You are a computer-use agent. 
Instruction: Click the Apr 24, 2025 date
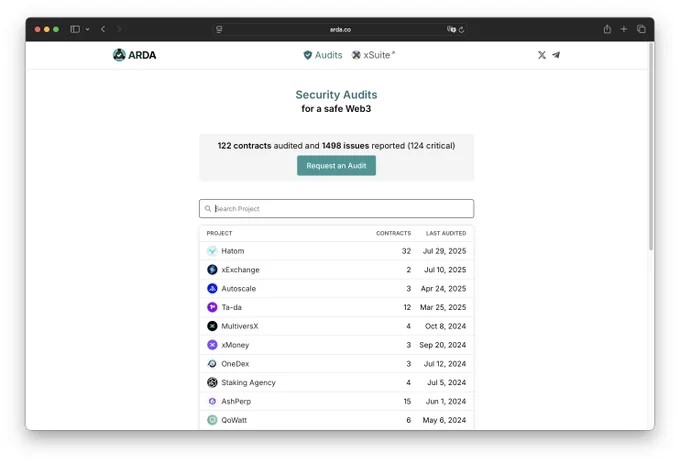(x=444, y=288)
